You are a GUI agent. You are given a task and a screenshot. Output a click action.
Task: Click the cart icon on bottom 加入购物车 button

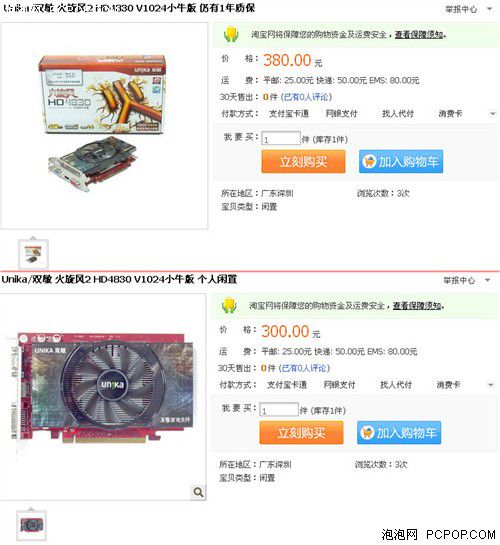(x=367, y=433)
